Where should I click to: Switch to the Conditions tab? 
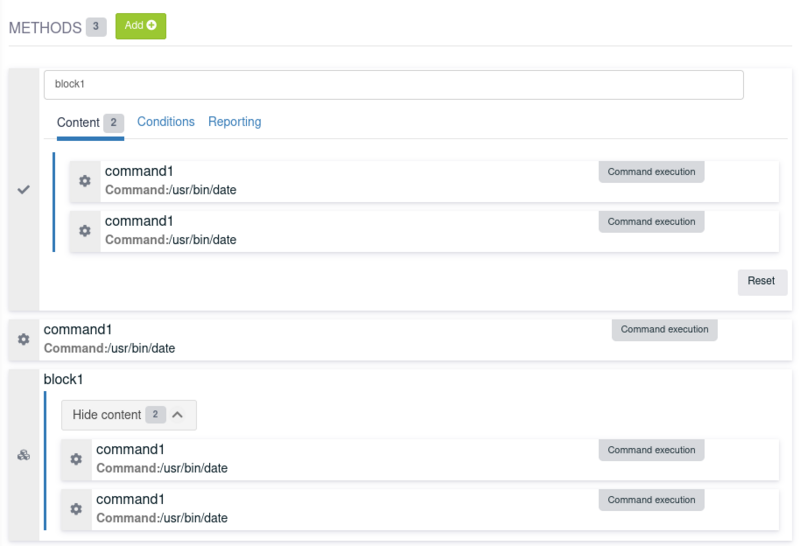click(166, 121)
